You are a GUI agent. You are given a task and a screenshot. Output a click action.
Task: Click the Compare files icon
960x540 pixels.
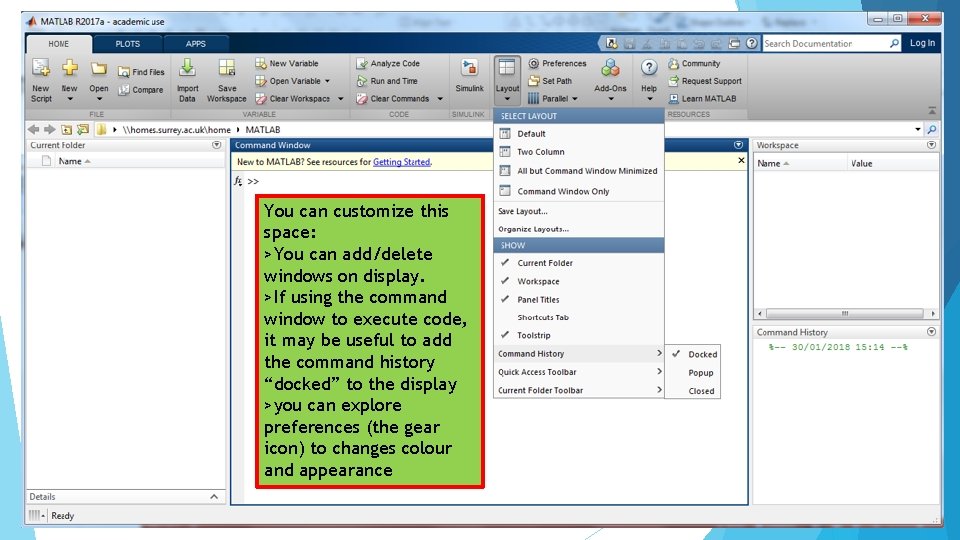coord(124,90)
